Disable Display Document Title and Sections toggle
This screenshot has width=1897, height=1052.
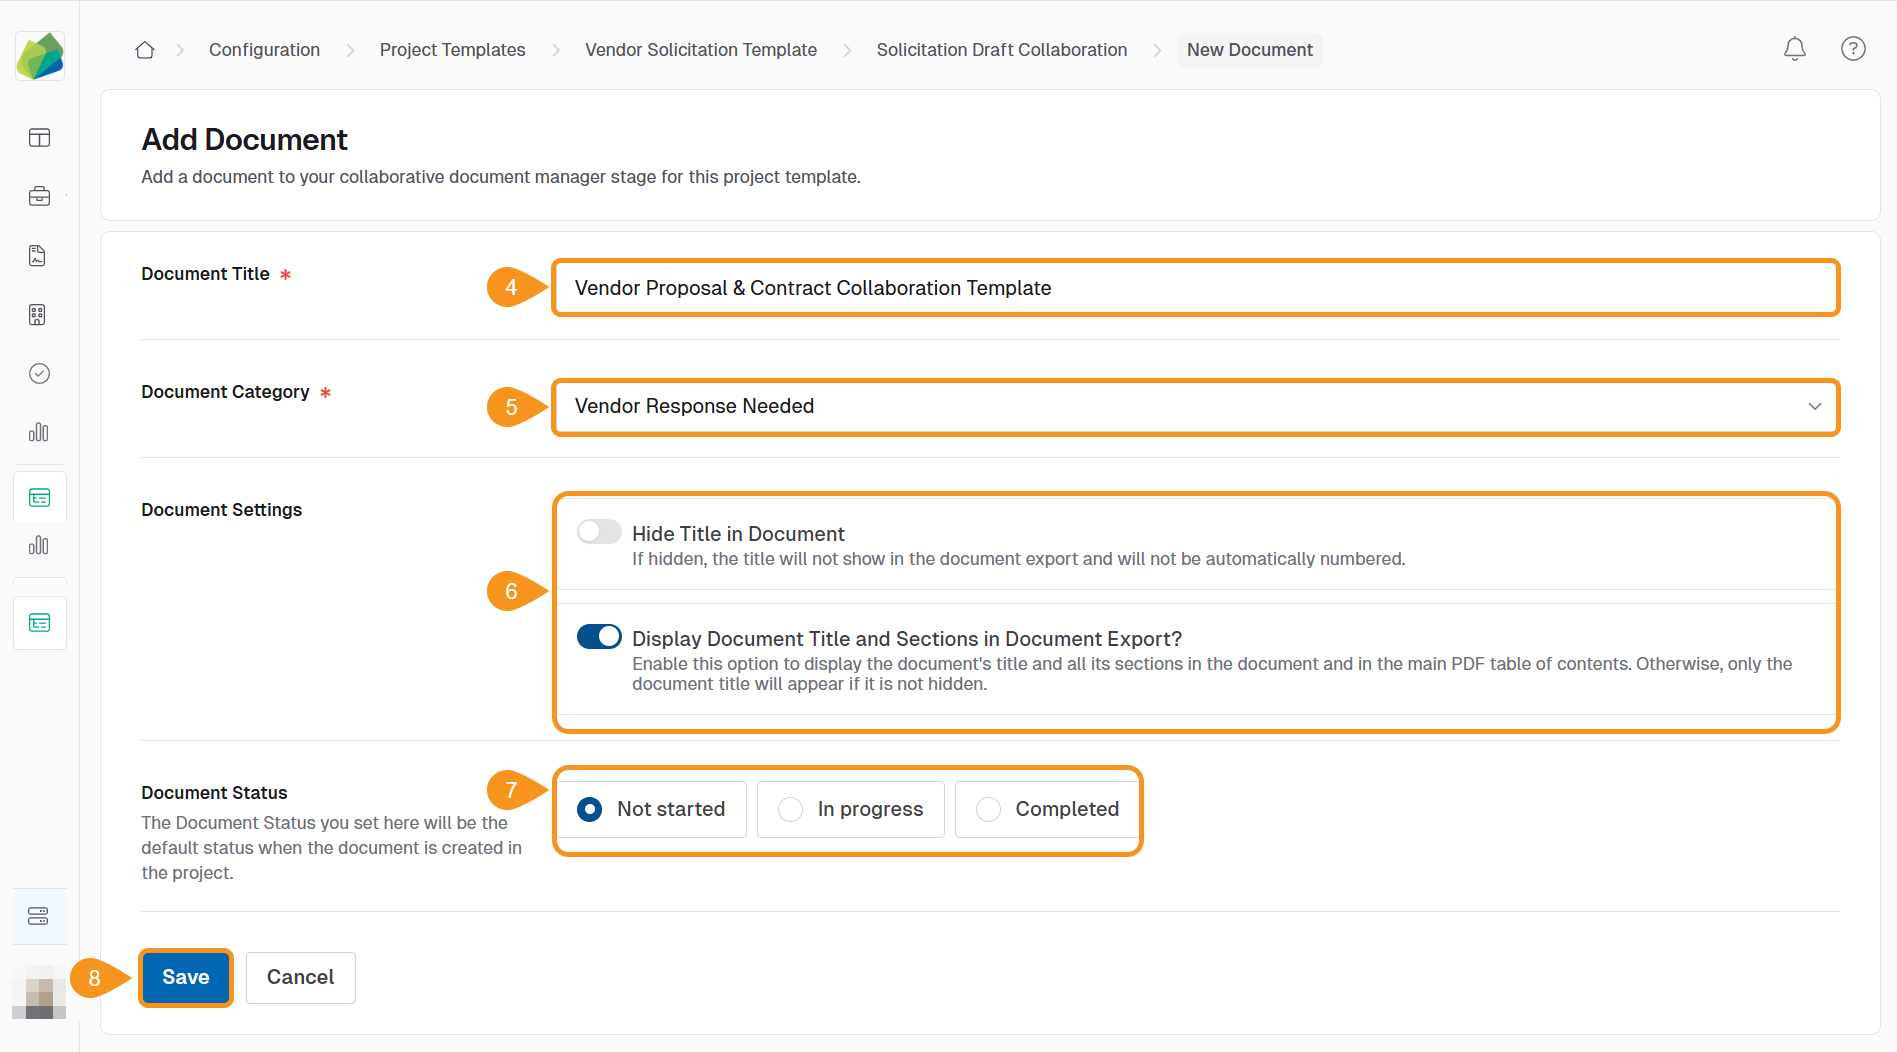click(599, 636)
